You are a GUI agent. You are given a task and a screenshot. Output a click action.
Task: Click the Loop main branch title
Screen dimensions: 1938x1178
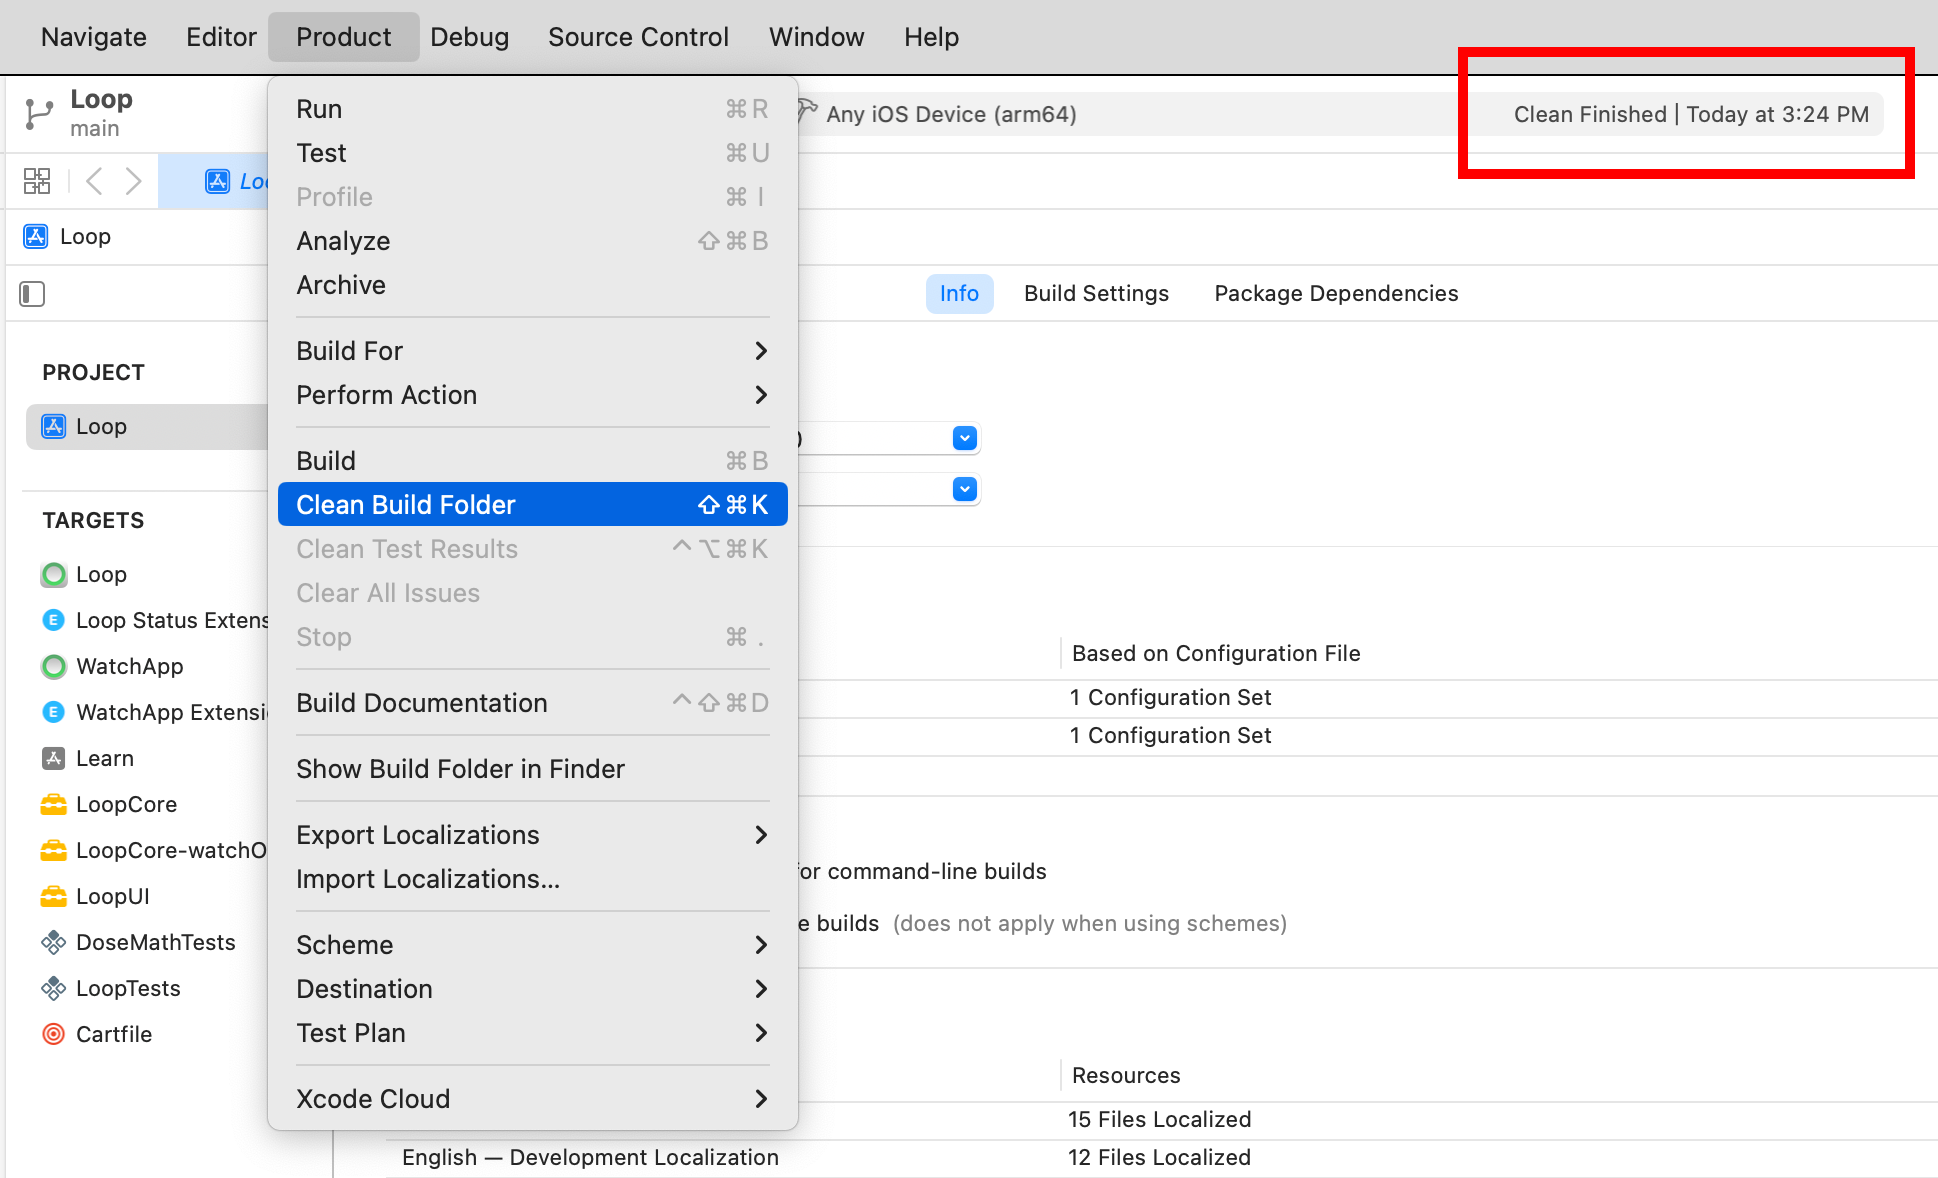[101, 113]
